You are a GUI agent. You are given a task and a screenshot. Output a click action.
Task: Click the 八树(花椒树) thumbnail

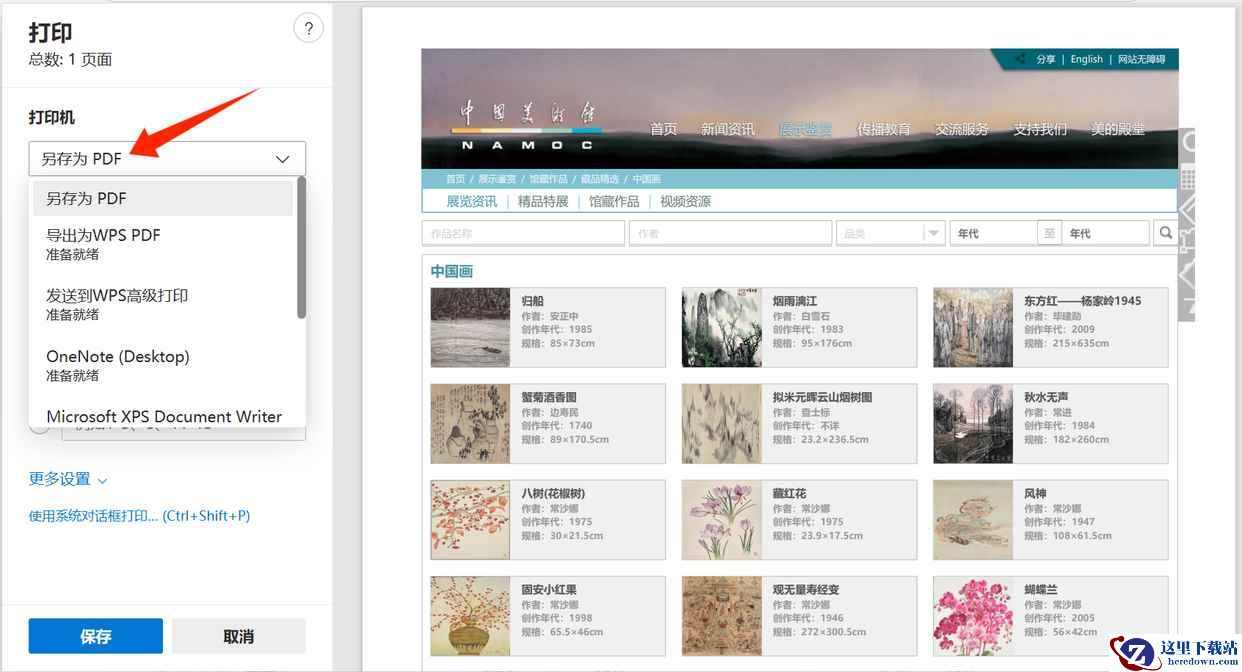click(x=470, y=520)
